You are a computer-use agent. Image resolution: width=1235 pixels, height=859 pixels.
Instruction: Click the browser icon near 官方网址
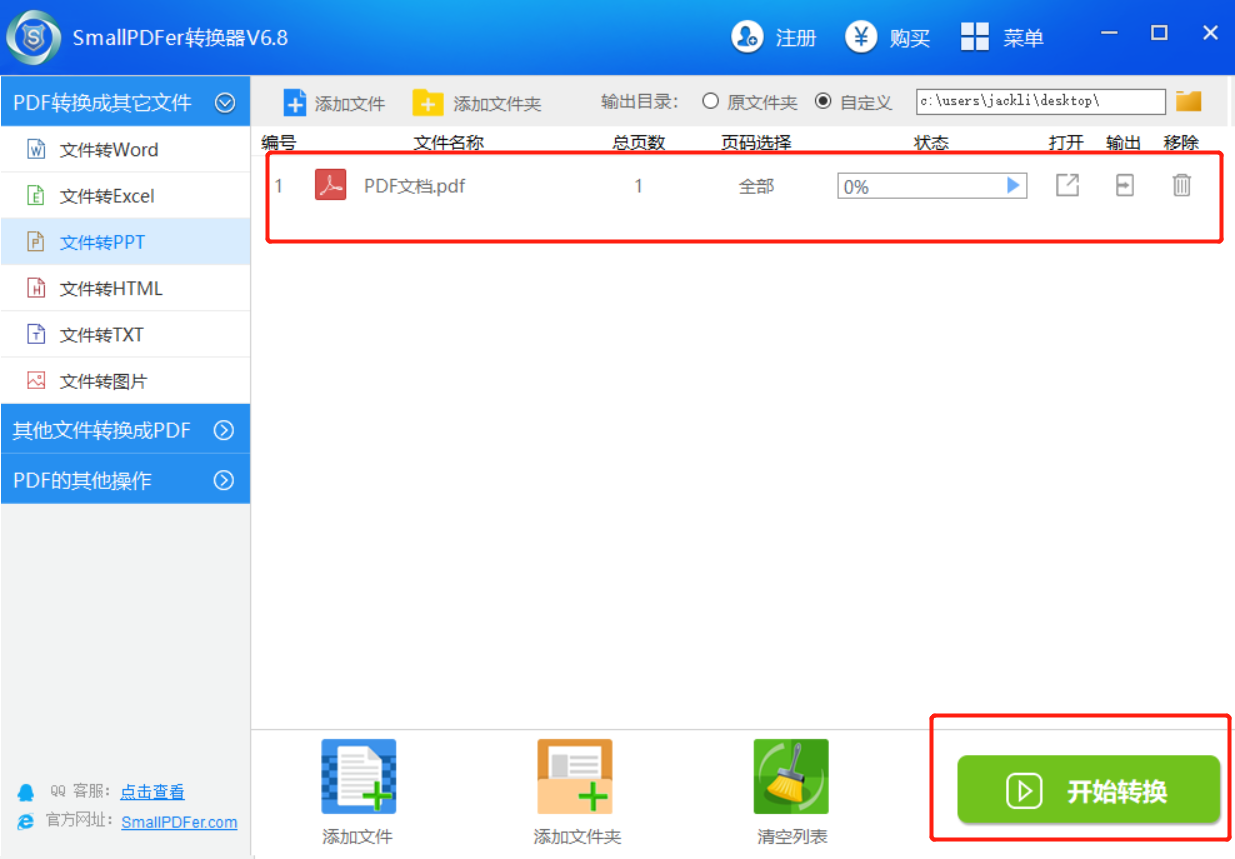[26, 822]
